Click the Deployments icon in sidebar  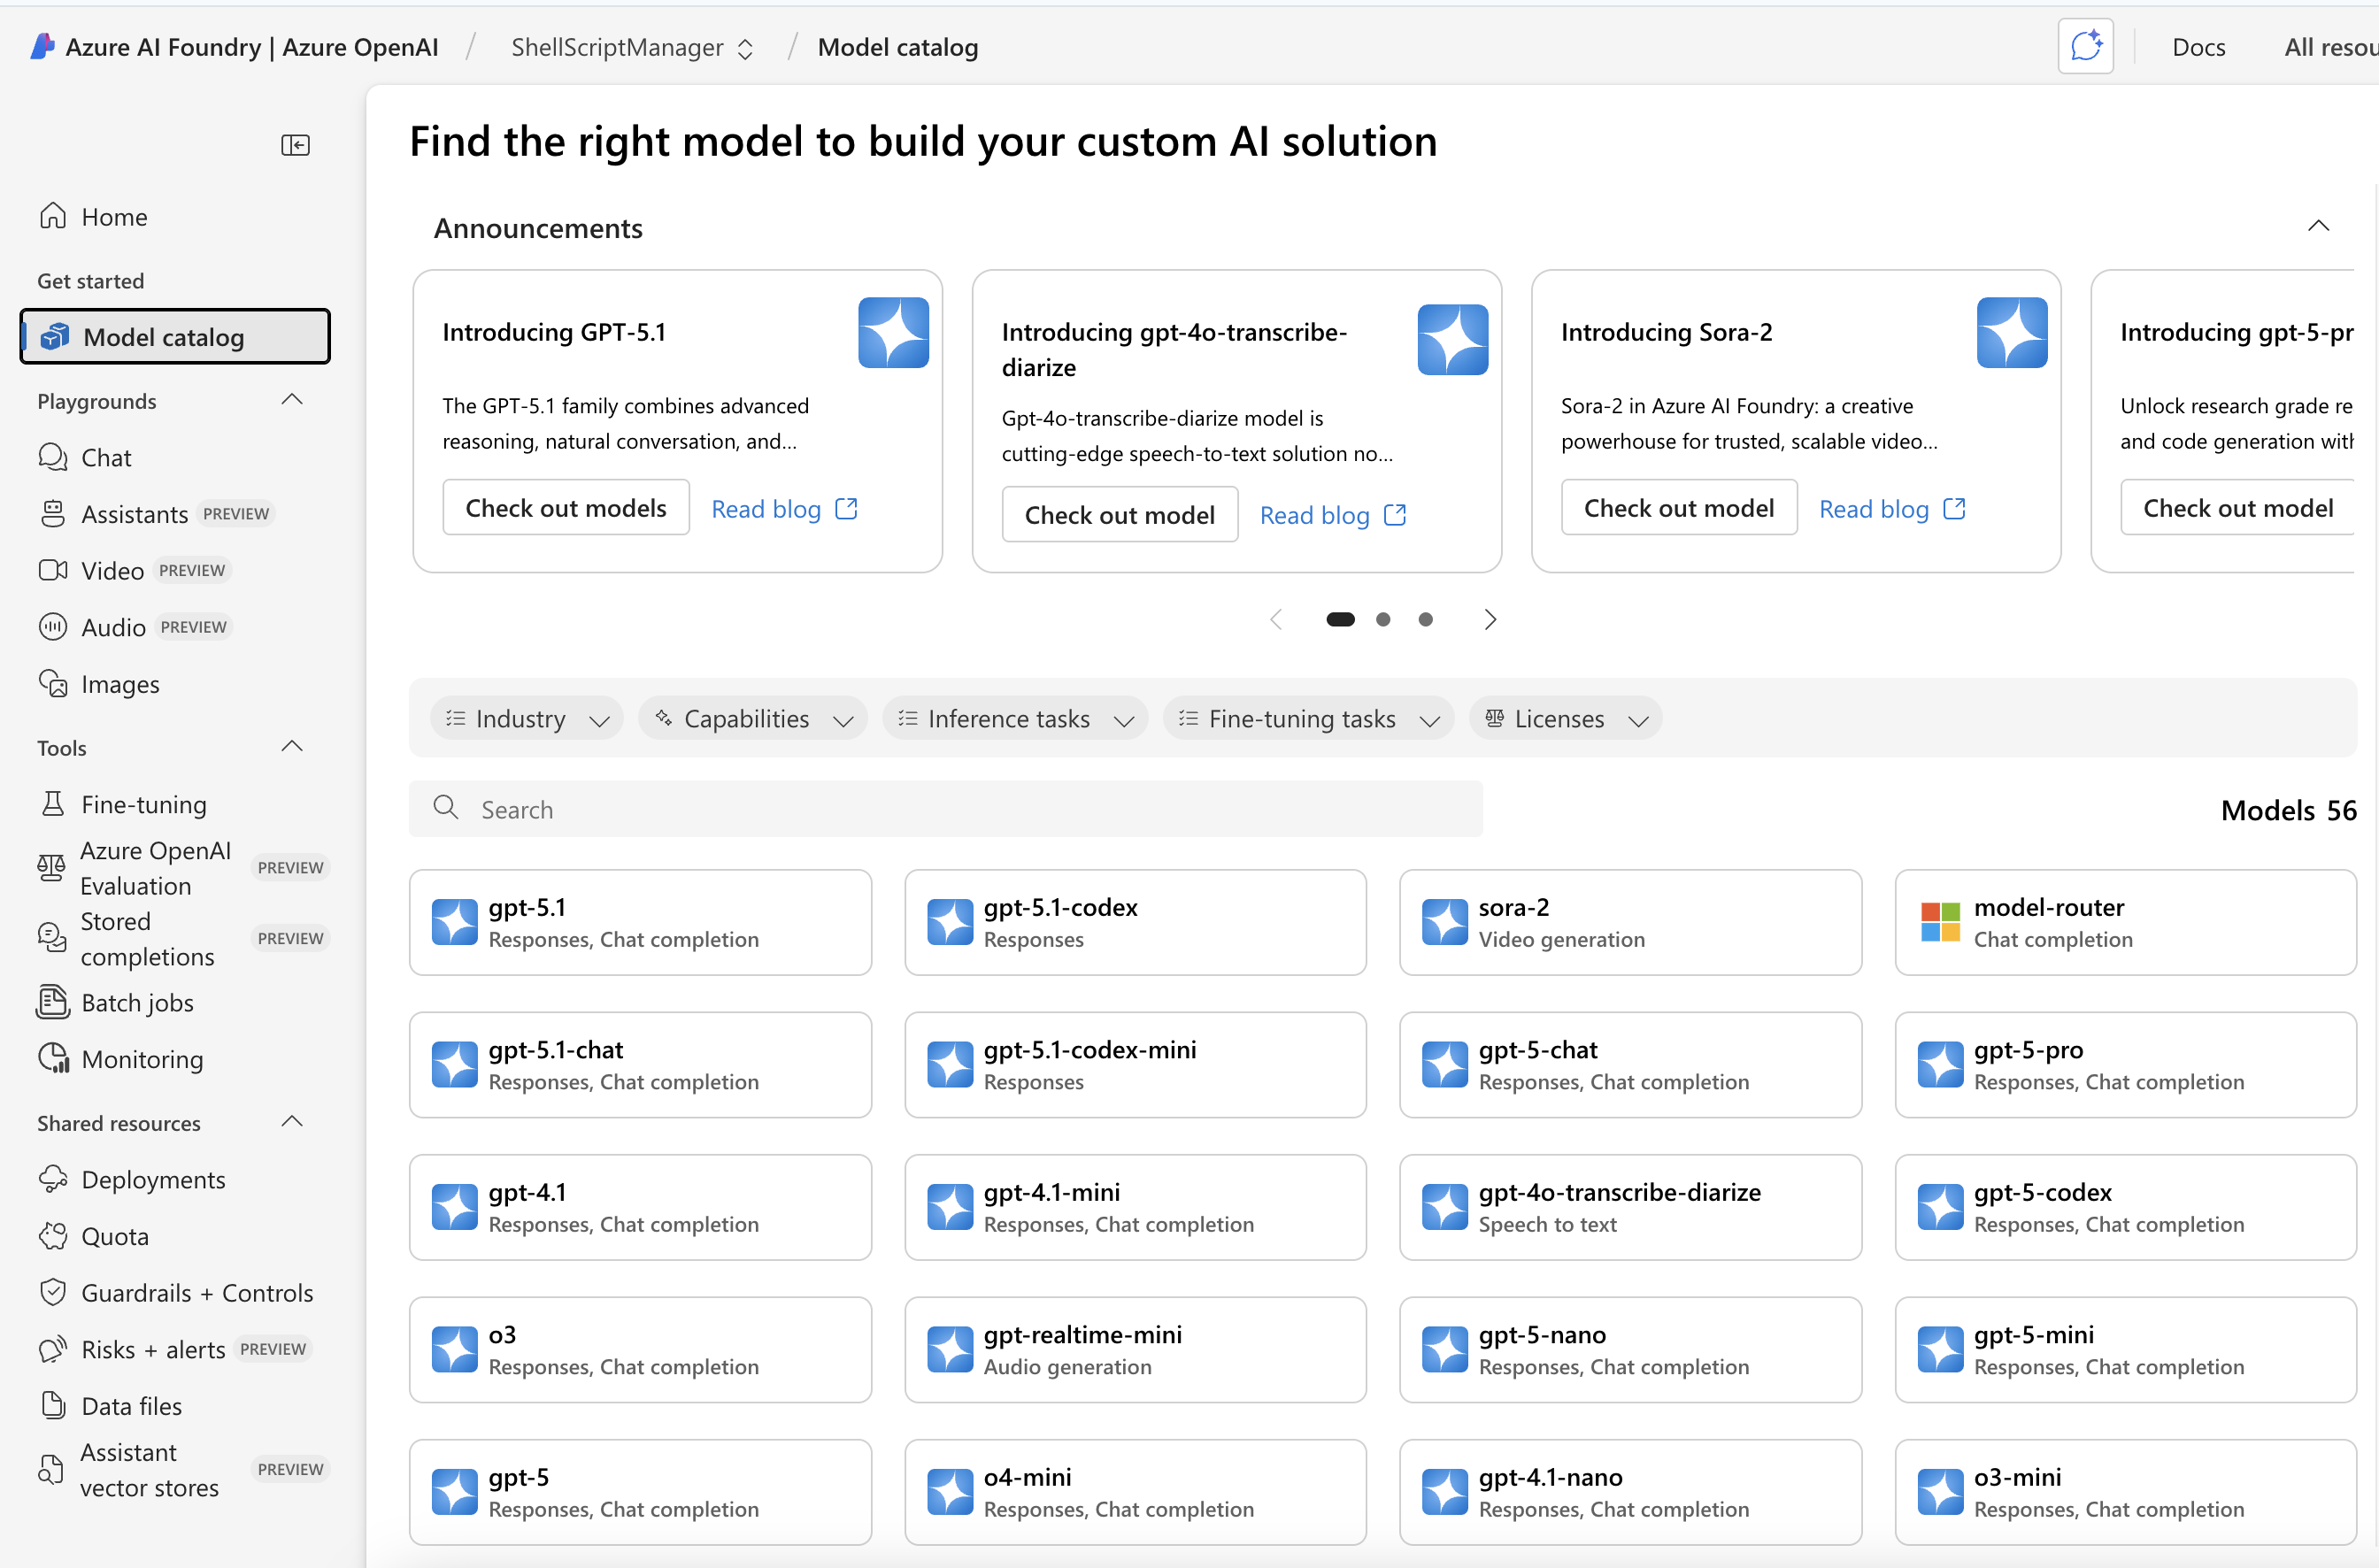(x=53, y=1180)
